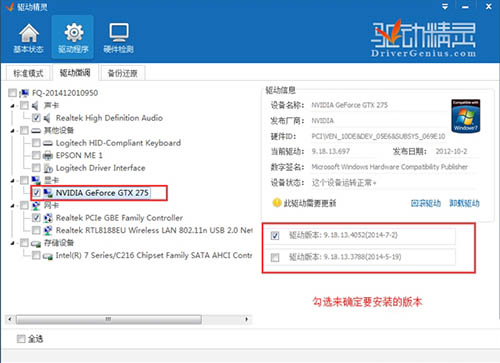Check driver version 9.18.13.3788 checkbox
This screenshot has width=500, height=363.
pos(275,257)
